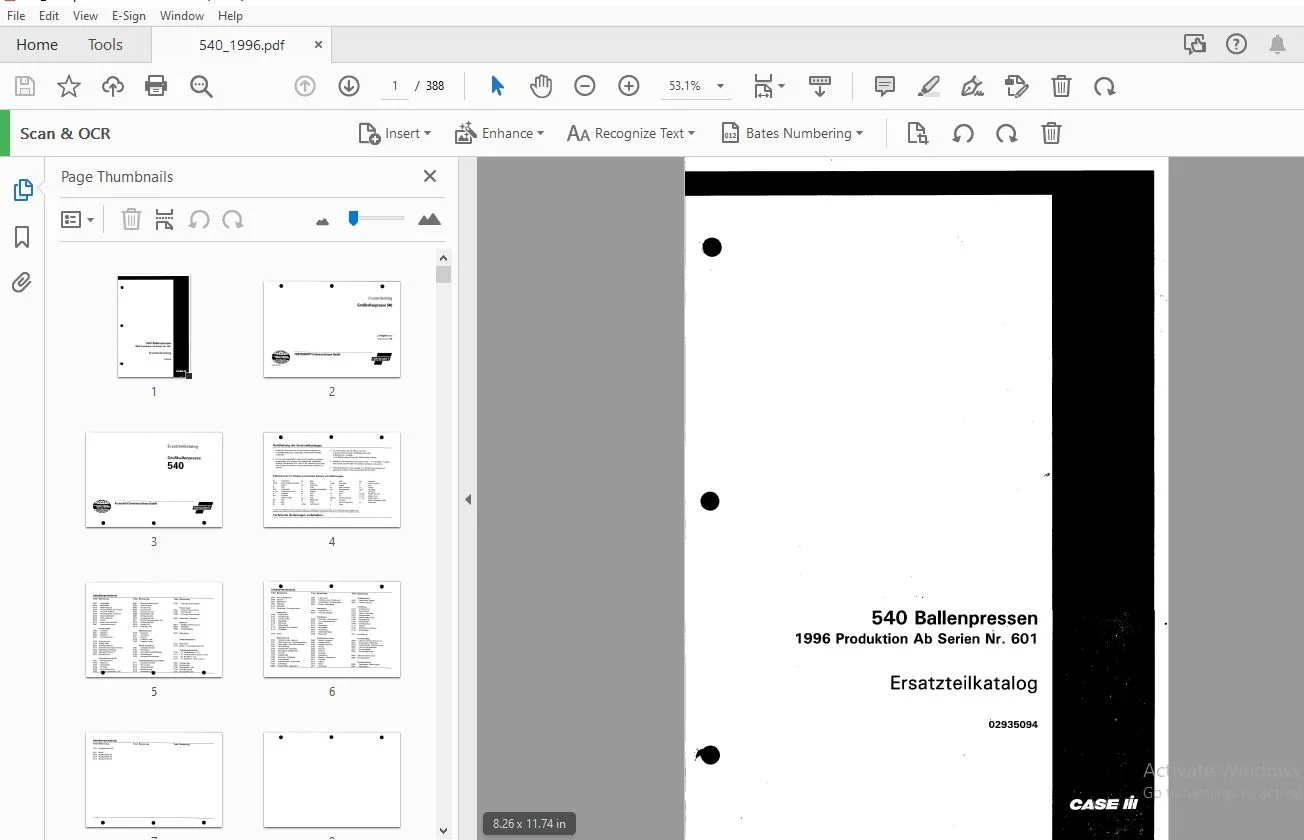Open the Help menu
Viewport: 1304px width, 840px height.
click(230, 16)
